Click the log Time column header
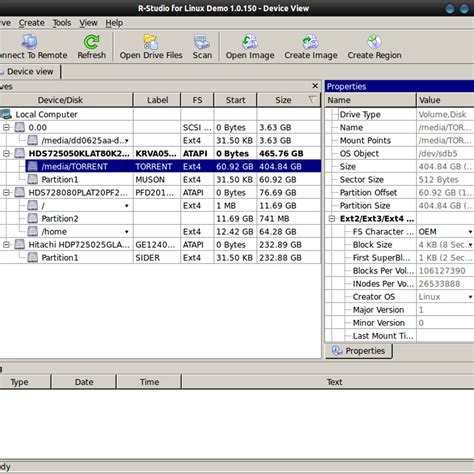The height and width of the screenshot is (474, 474). [149, 382]
